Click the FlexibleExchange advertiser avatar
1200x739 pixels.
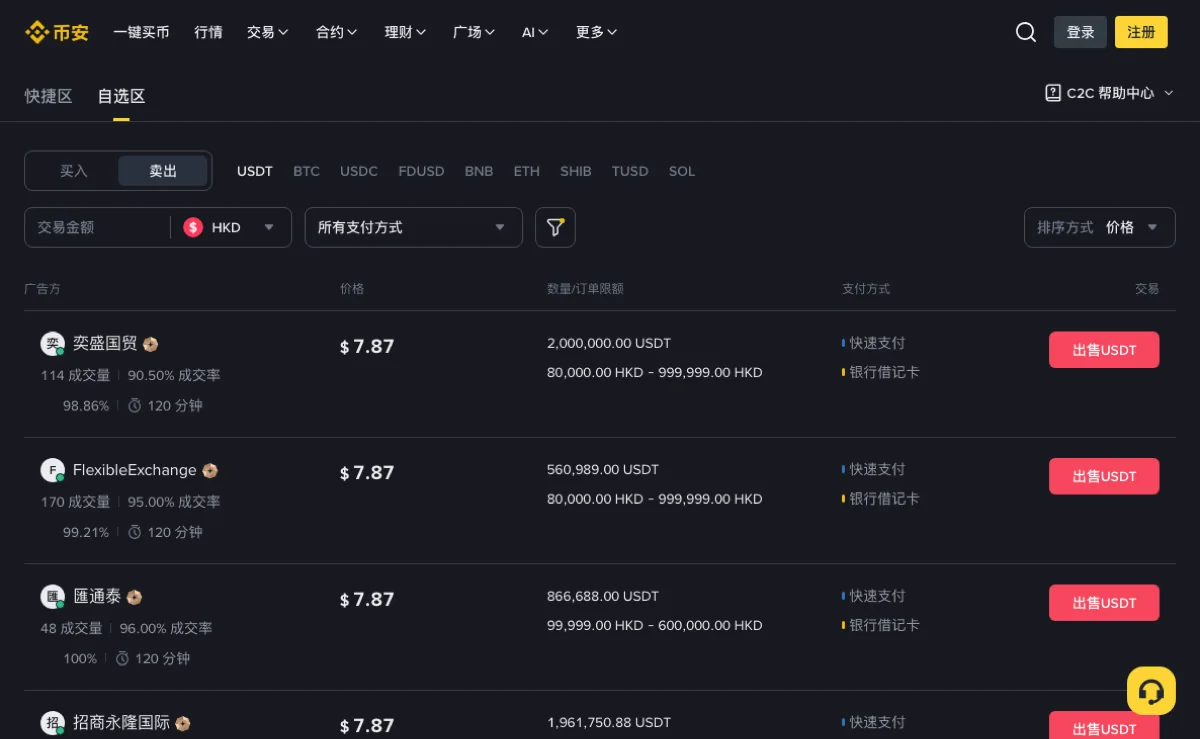[52, 470]
